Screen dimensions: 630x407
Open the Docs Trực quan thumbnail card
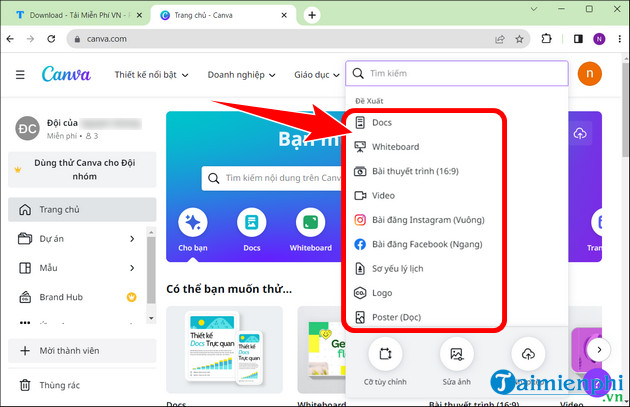(225, 350)
